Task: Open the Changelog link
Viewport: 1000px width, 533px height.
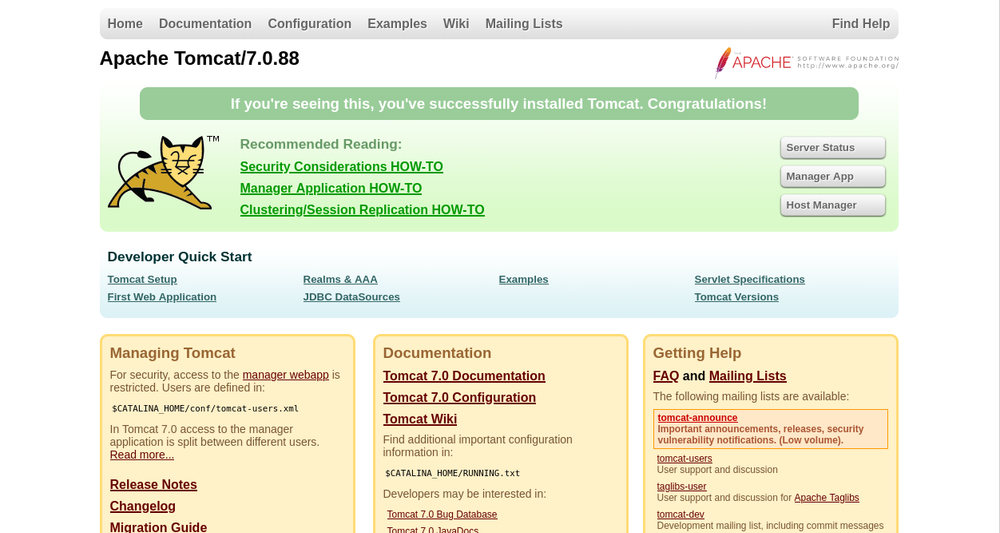Action: tap(142, 506)
